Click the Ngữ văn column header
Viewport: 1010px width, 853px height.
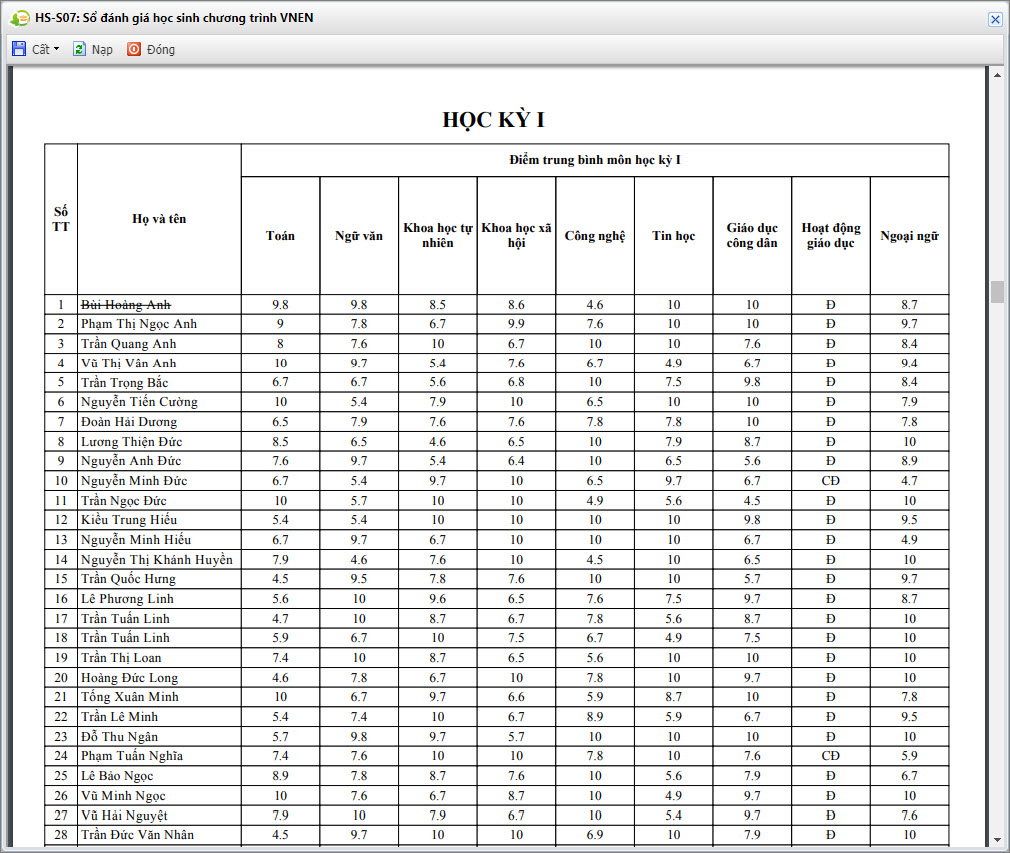359,236
